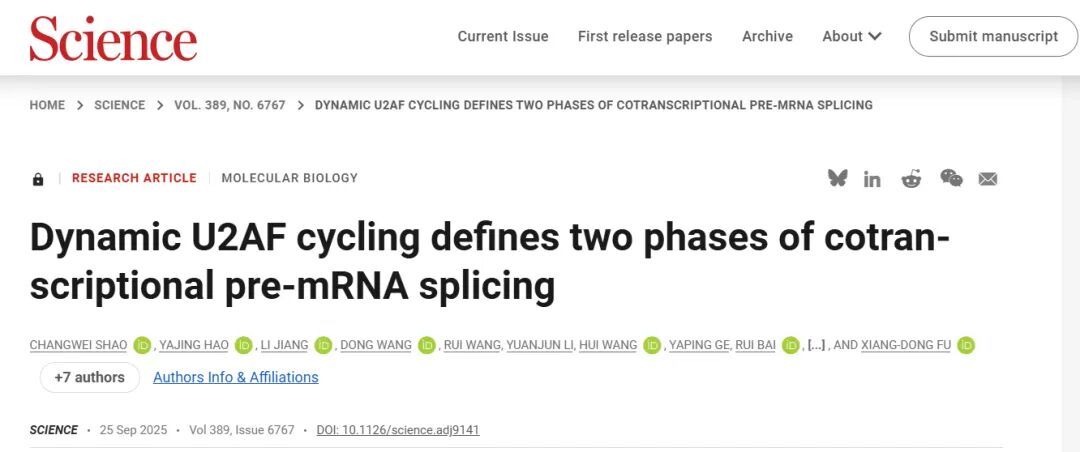Screen dimensions: 1080x452
Task: Open the Archive menu item
Action: coord(767,36)
